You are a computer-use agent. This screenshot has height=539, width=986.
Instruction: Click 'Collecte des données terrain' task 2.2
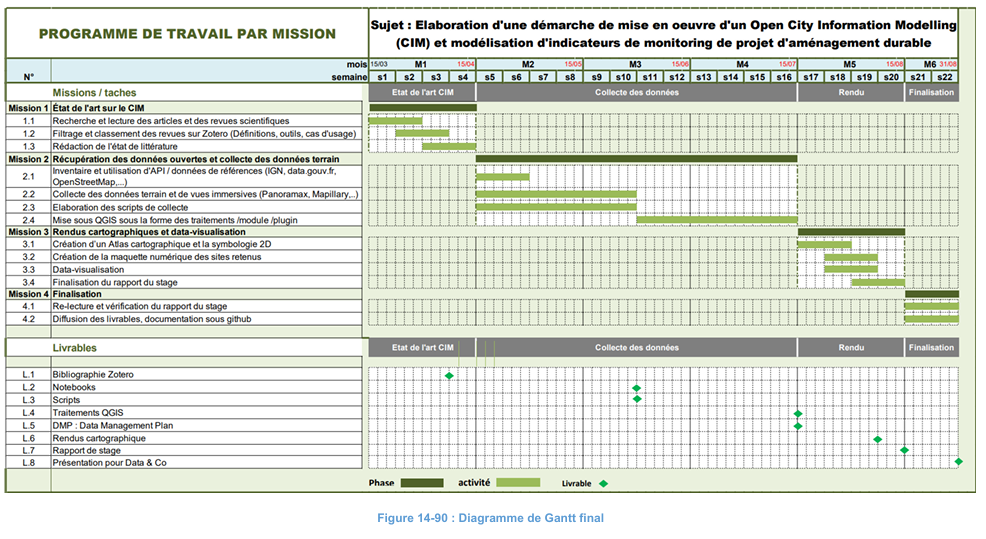[x=206, y=194]
